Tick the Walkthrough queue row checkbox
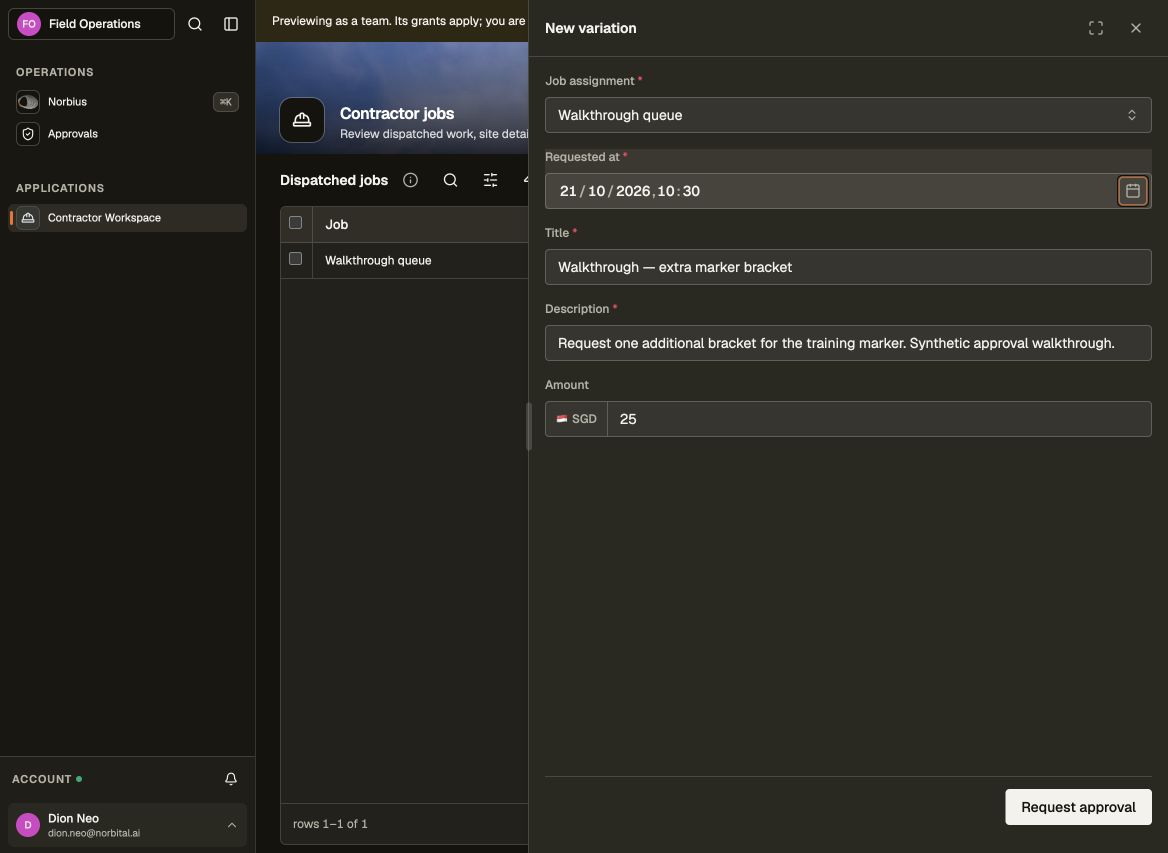 click(x=296, y=259)
